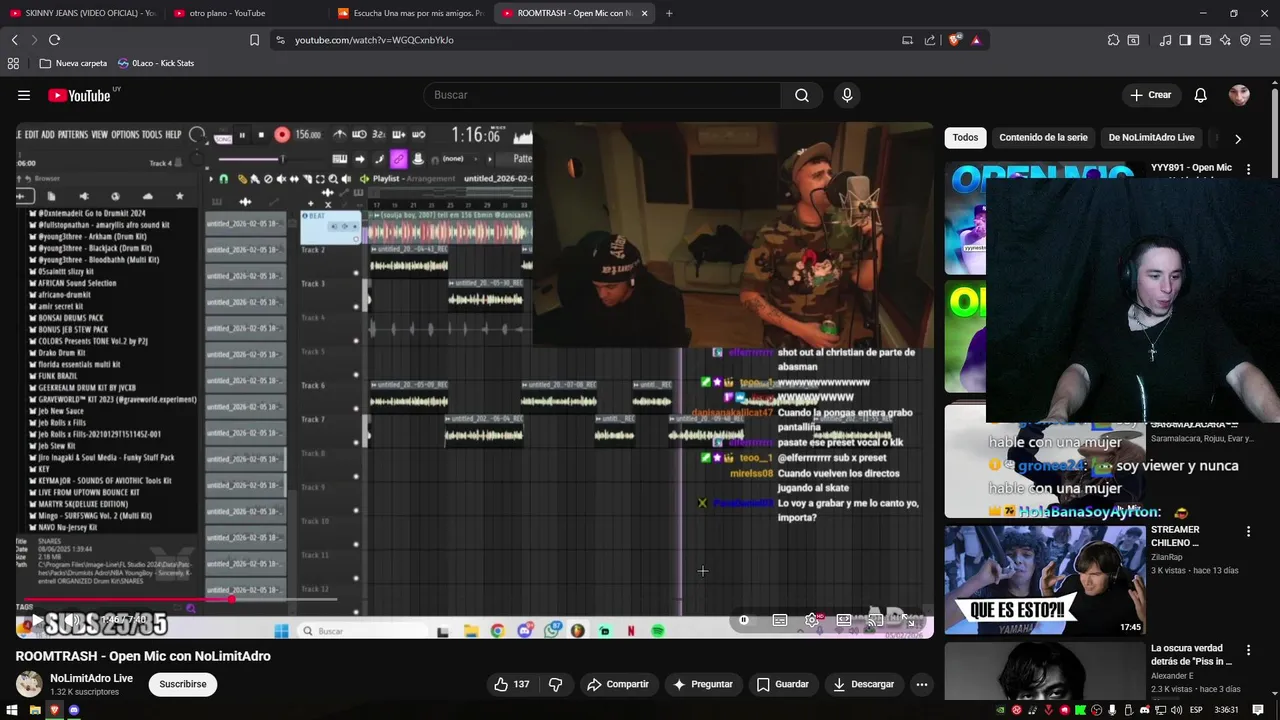Switch to the otro plano - YouTube tab
Screen dimensions: 1280x720
pyautogui.click(x=245, y=13)
